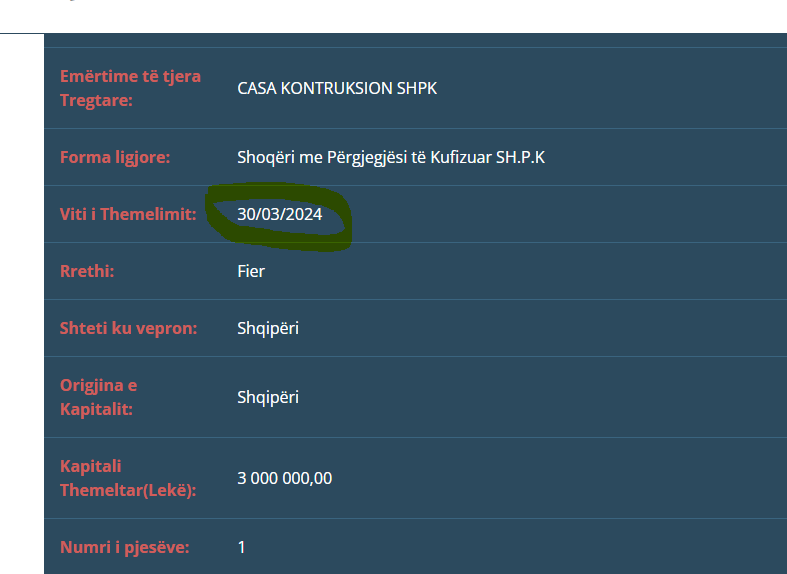Click the 'Numri i pjesëve' label

[x=124, y=547]
